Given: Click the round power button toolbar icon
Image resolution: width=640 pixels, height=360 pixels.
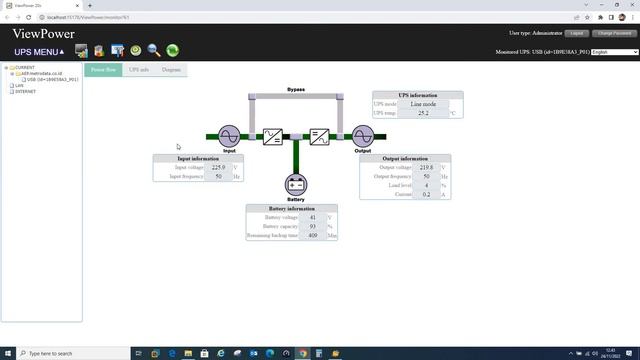Looking at the screenshot, I should click(x=136, y=51).
